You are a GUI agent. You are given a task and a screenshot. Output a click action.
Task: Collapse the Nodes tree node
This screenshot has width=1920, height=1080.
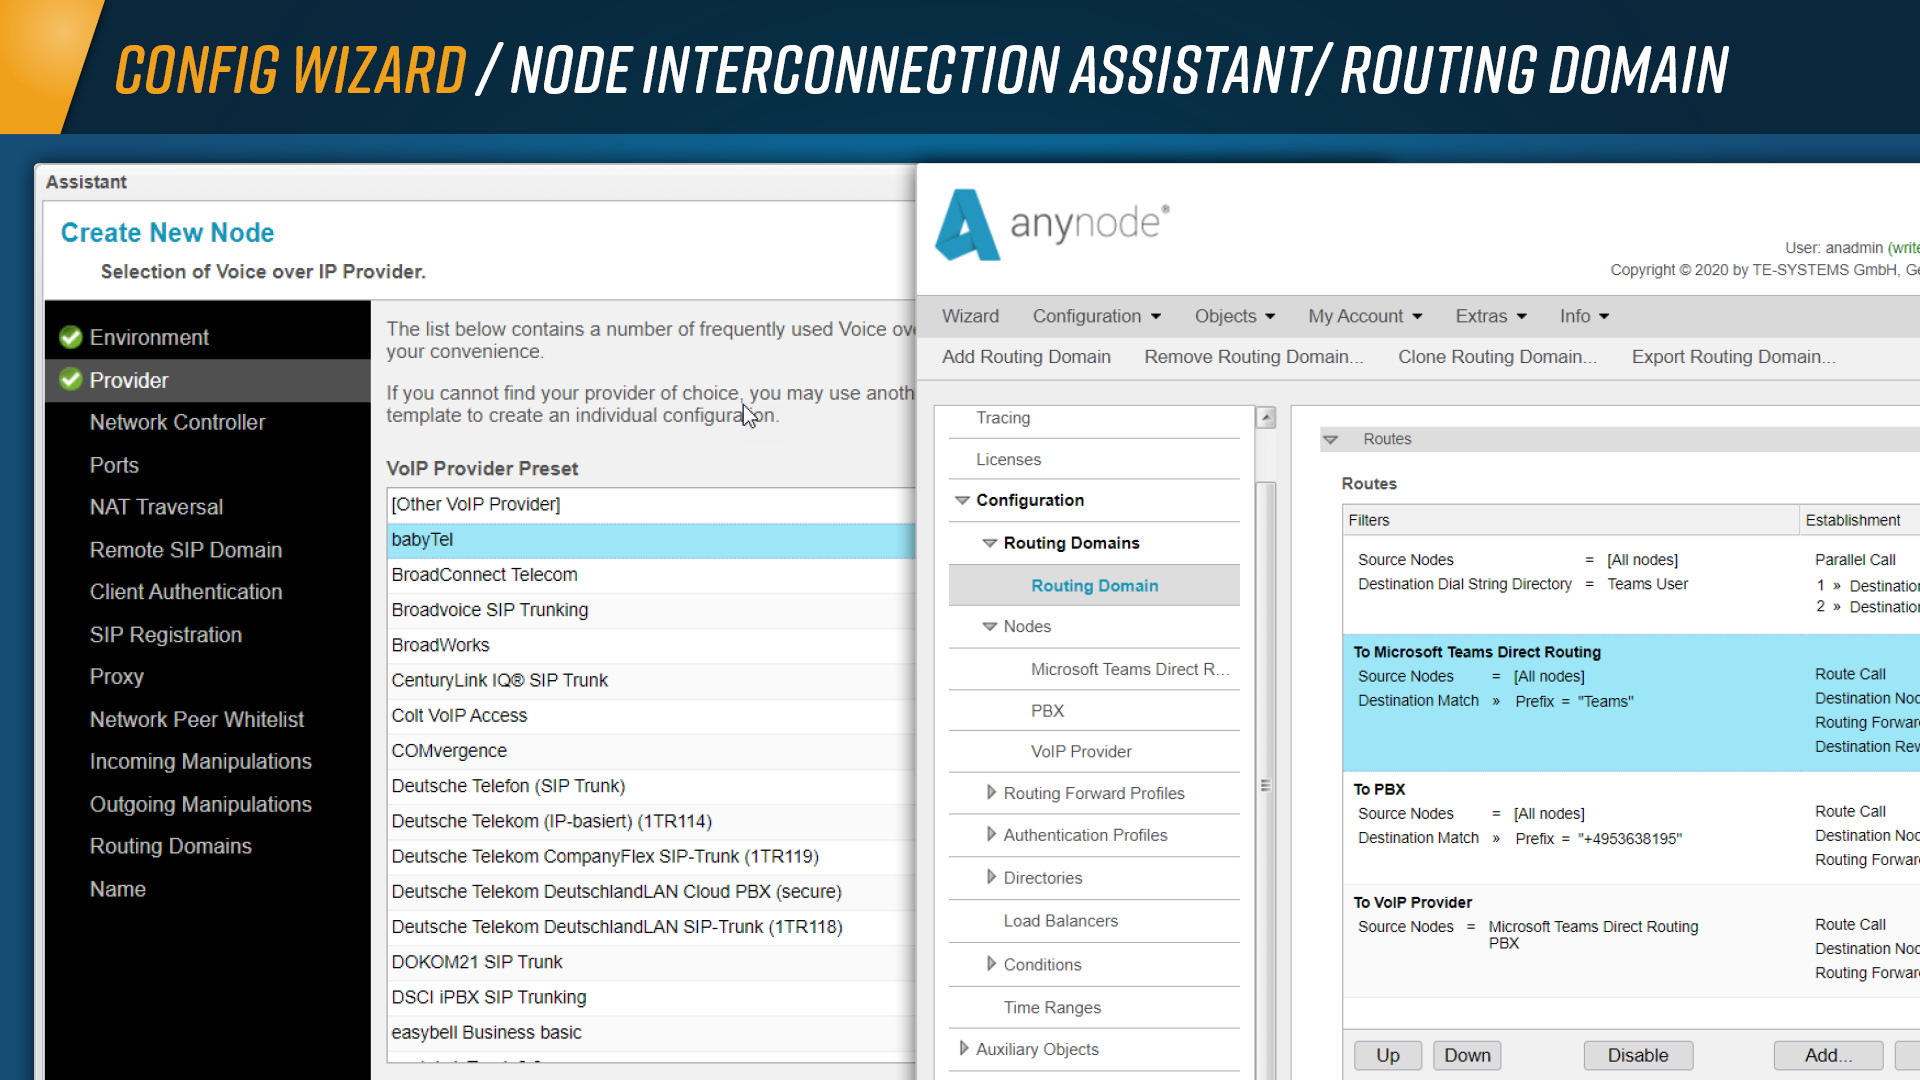(990, 626)
